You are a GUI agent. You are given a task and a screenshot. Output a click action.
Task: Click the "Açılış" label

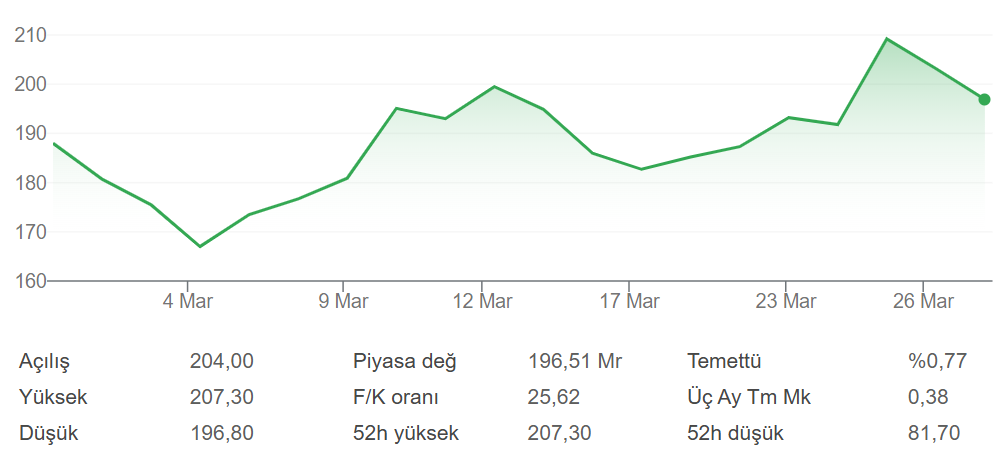[x=45, y=361]
